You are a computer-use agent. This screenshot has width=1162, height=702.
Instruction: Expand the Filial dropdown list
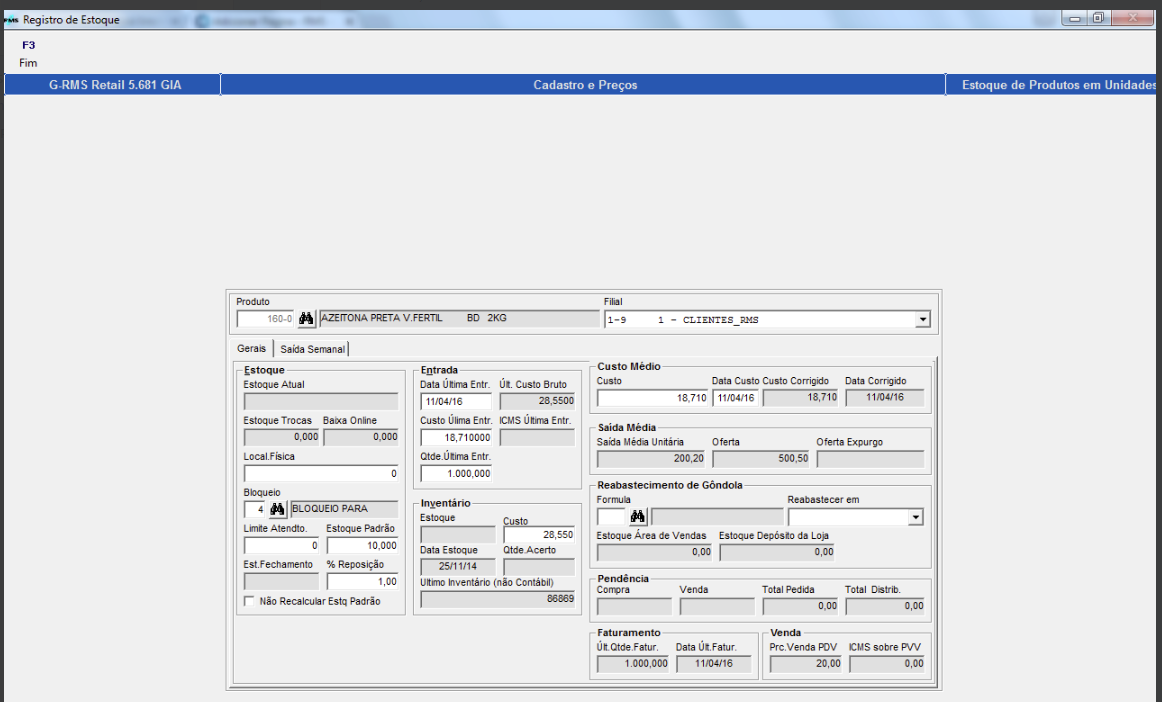tap(923, 319)
